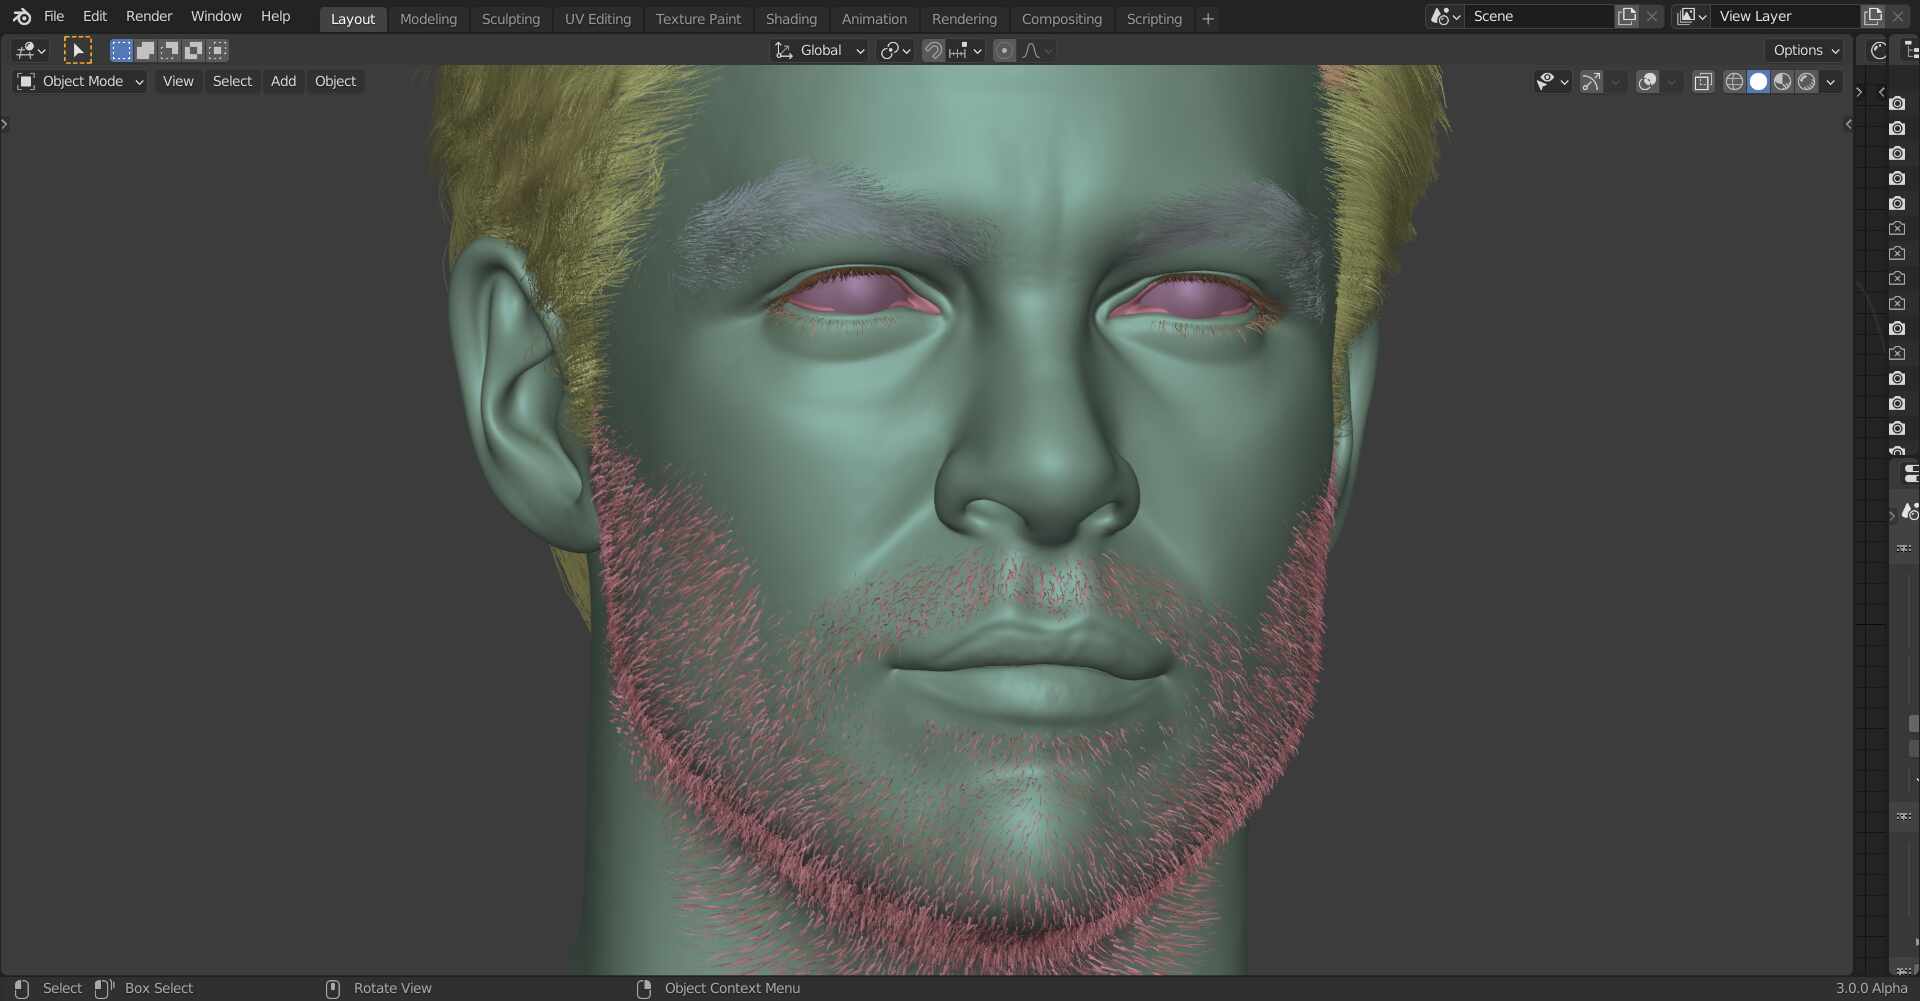Open the Render menu
Viewport: 1920px width, 1001px height.
tap(148, 17)
